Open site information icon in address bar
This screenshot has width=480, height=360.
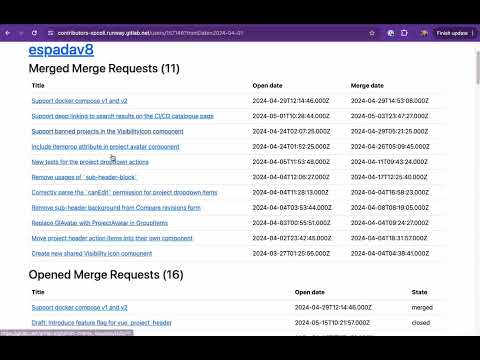point(50,33)
